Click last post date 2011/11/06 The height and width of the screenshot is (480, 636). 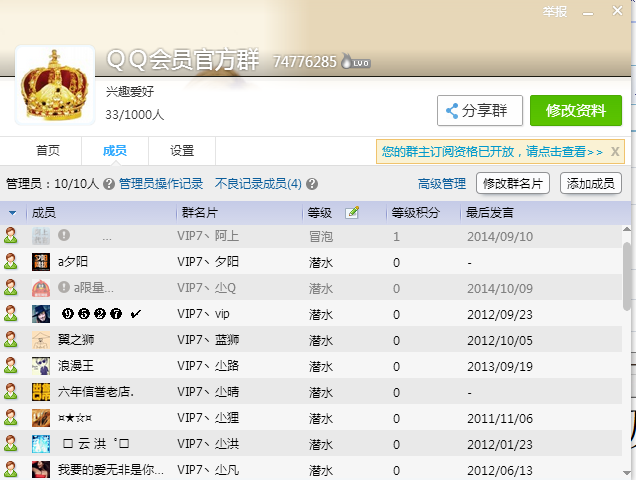tap(500, 418)
